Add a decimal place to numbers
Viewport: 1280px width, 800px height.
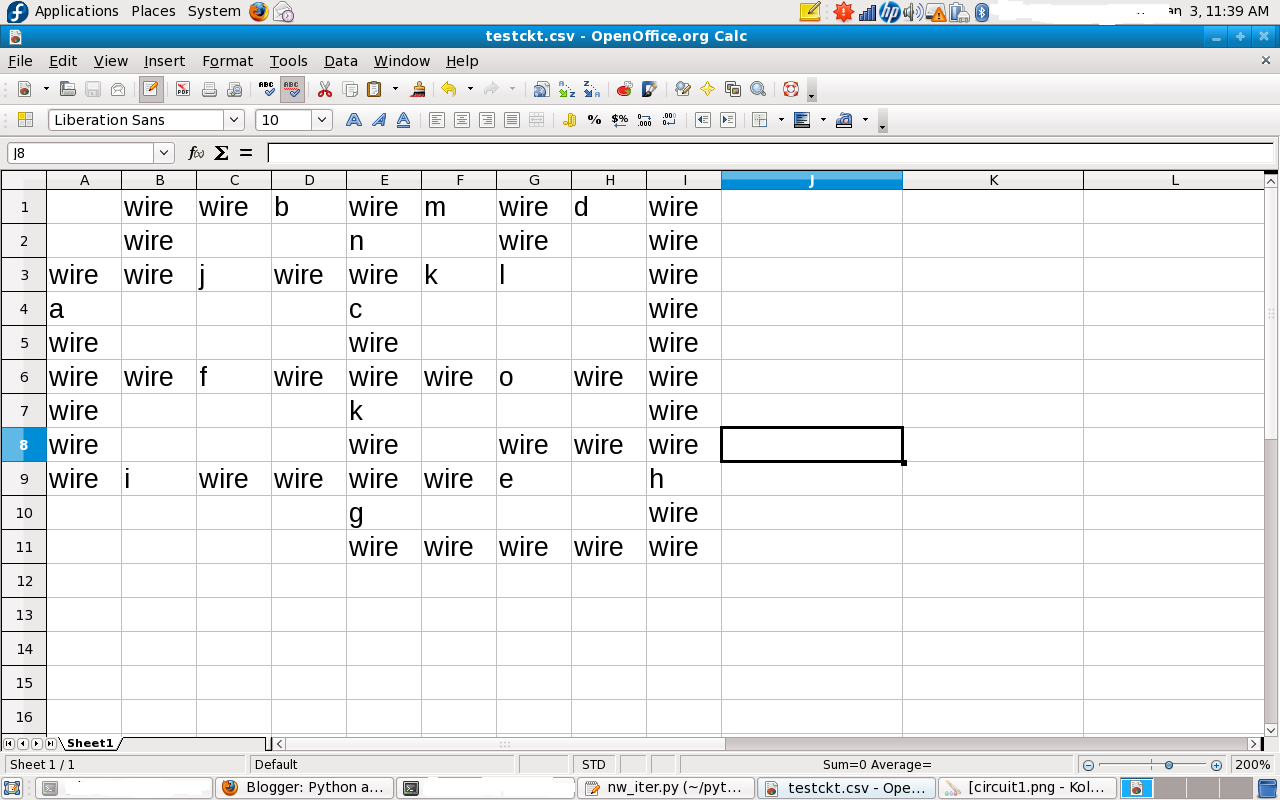click(644, 120)
